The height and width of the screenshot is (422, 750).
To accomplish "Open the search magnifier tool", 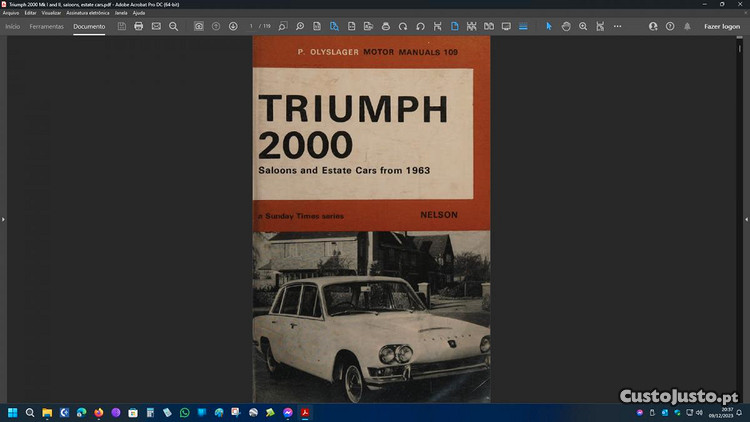I will pos(174,26).
